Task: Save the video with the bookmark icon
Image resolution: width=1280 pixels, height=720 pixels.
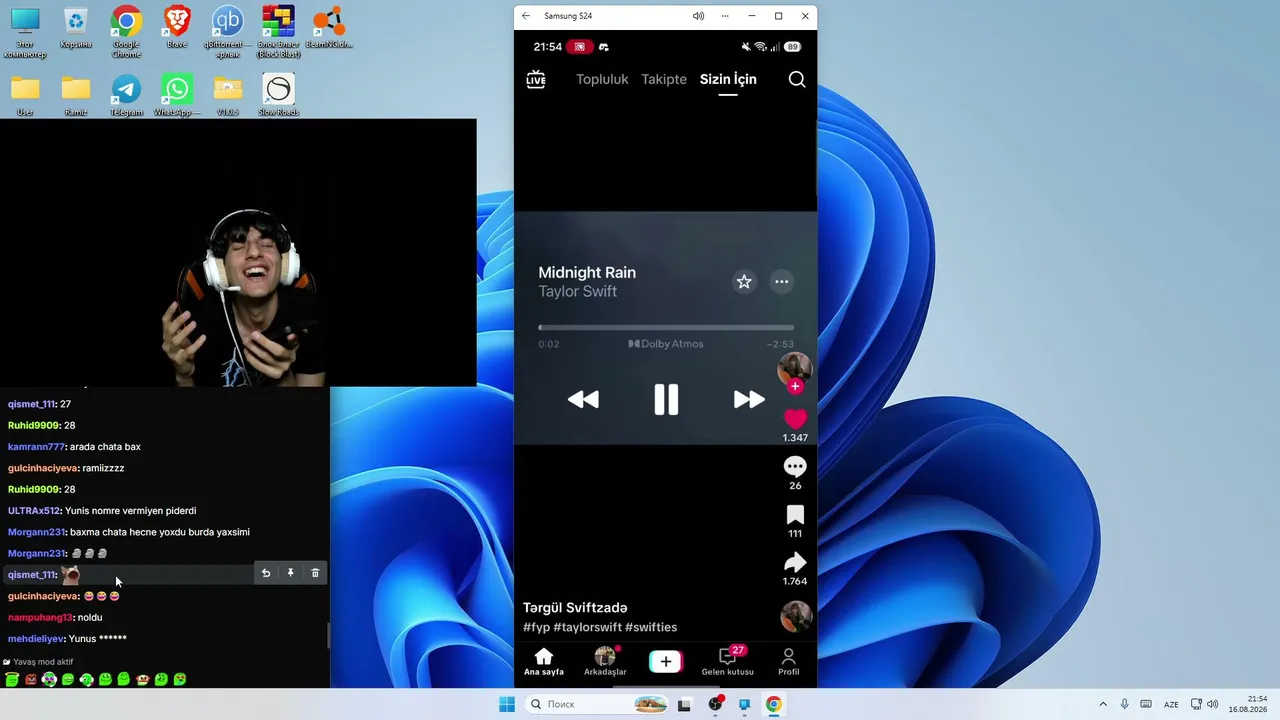Action: pyautogui.click(x=795, y=514)
